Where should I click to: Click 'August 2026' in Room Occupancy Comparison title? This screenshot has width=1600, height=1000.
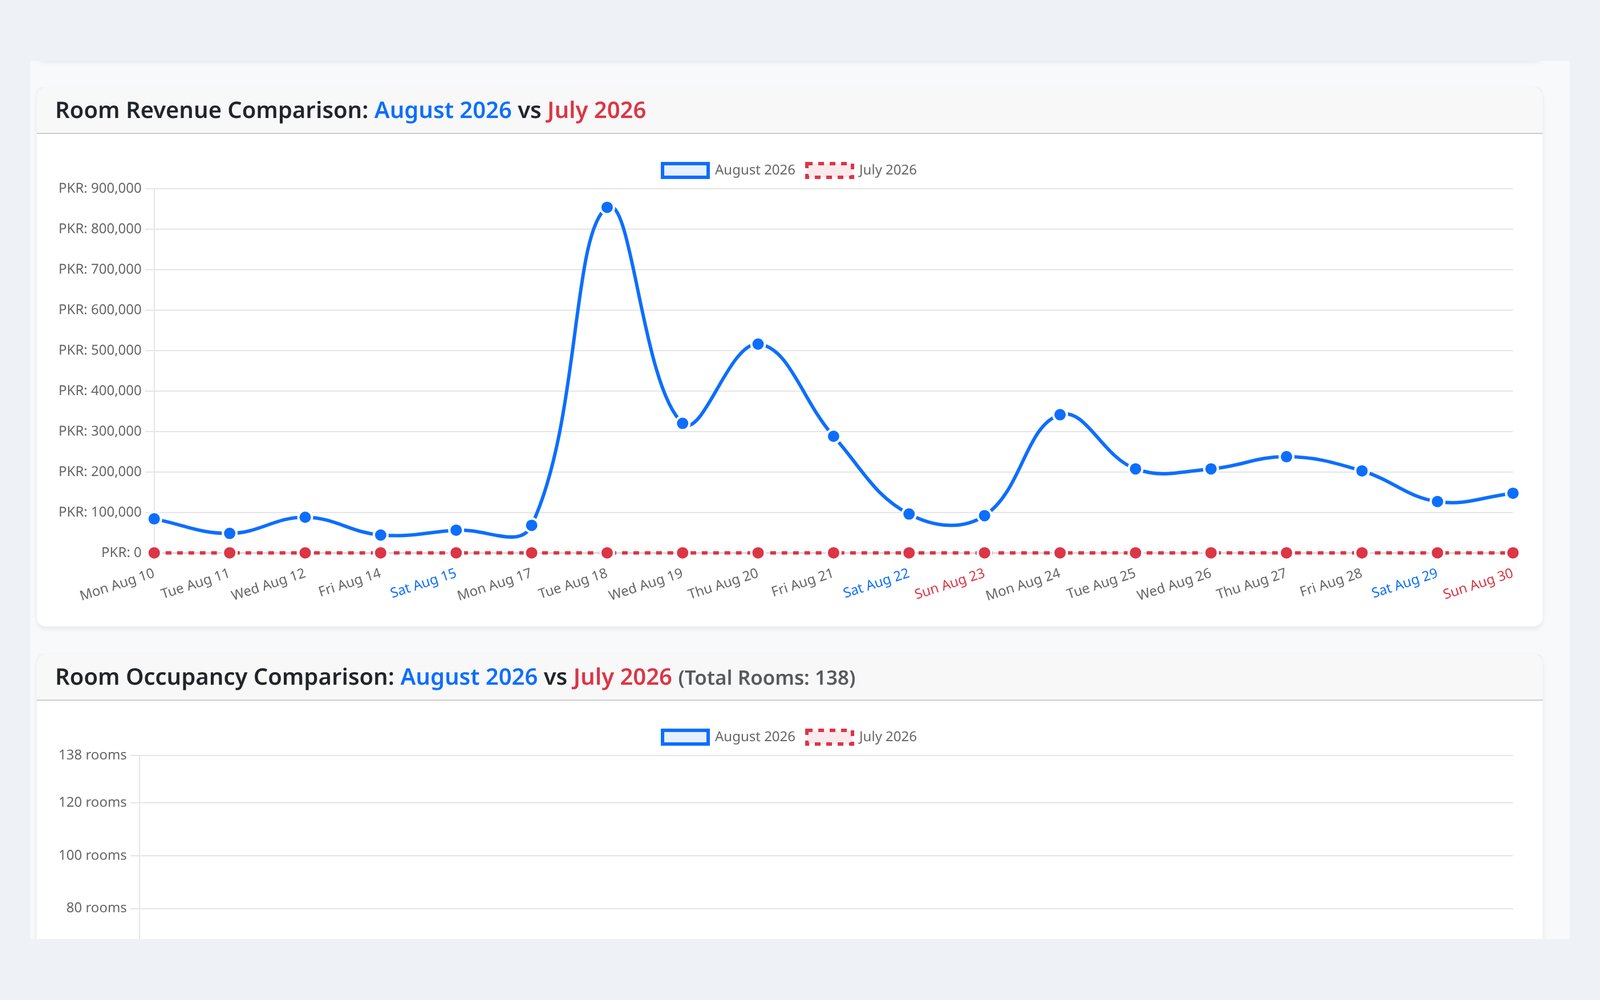click(469, 677)
